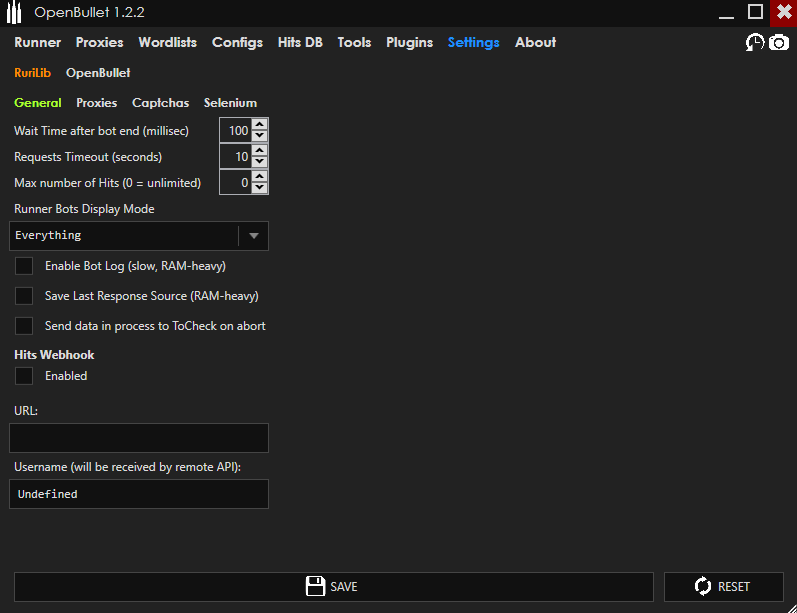Increase Wait Time after bot end
This screenshot has height=613, width=797.
click(260, 125)
